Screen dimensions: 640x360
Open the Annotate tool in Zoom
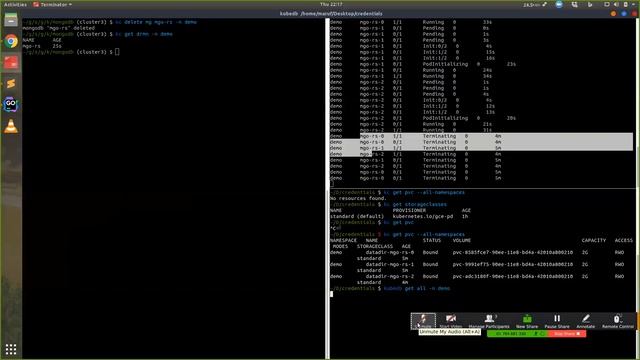click(x=585, y=320)
